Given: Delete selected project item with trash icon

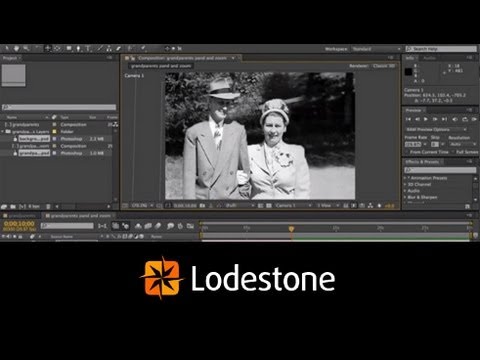Looking at the screenshot, I should click(x=48, y=207).
